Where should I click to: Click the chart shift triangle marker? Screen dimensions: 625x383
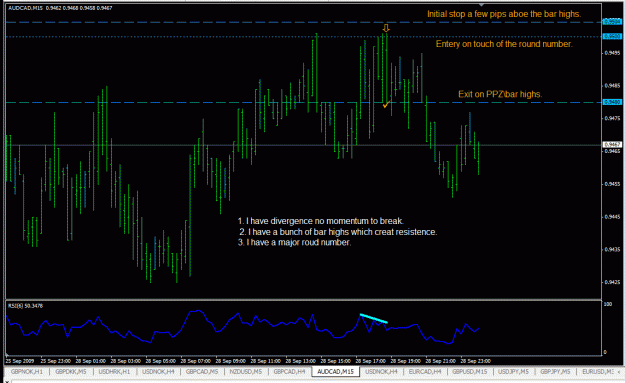tap(482, 5)
